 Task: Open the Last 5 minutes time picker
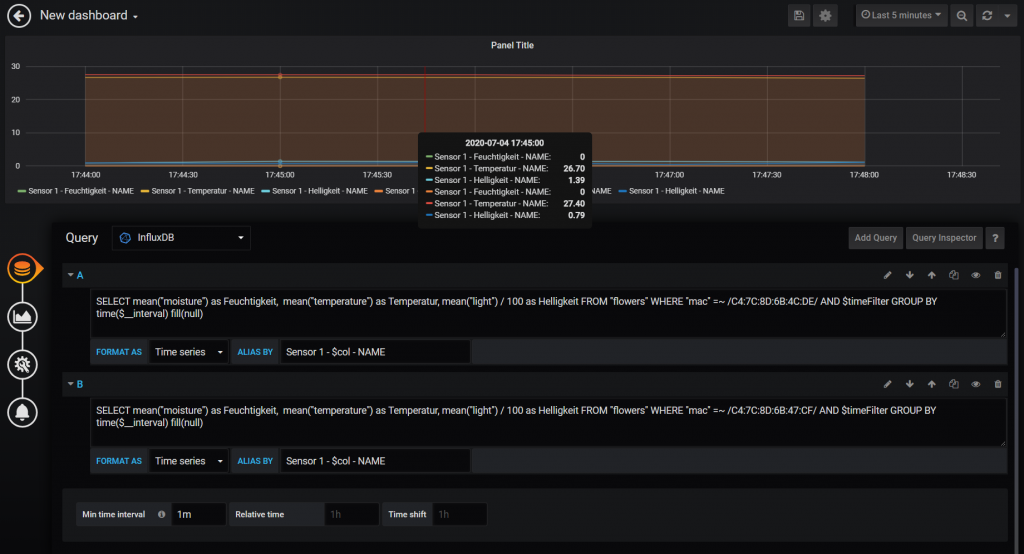click(901, 16)
